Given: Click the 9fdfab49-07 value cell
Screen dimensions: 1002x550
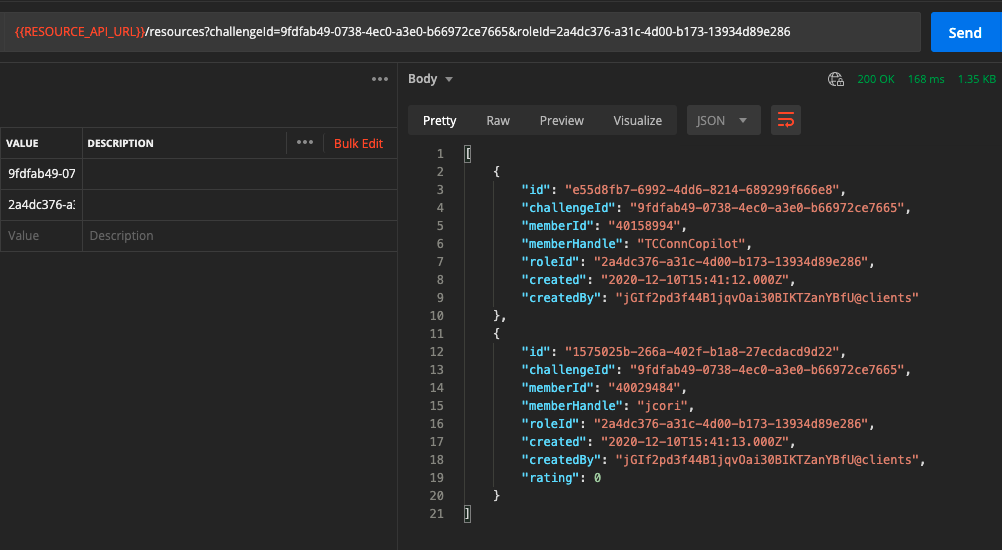Looking at the screenshot, I should 42,174.
